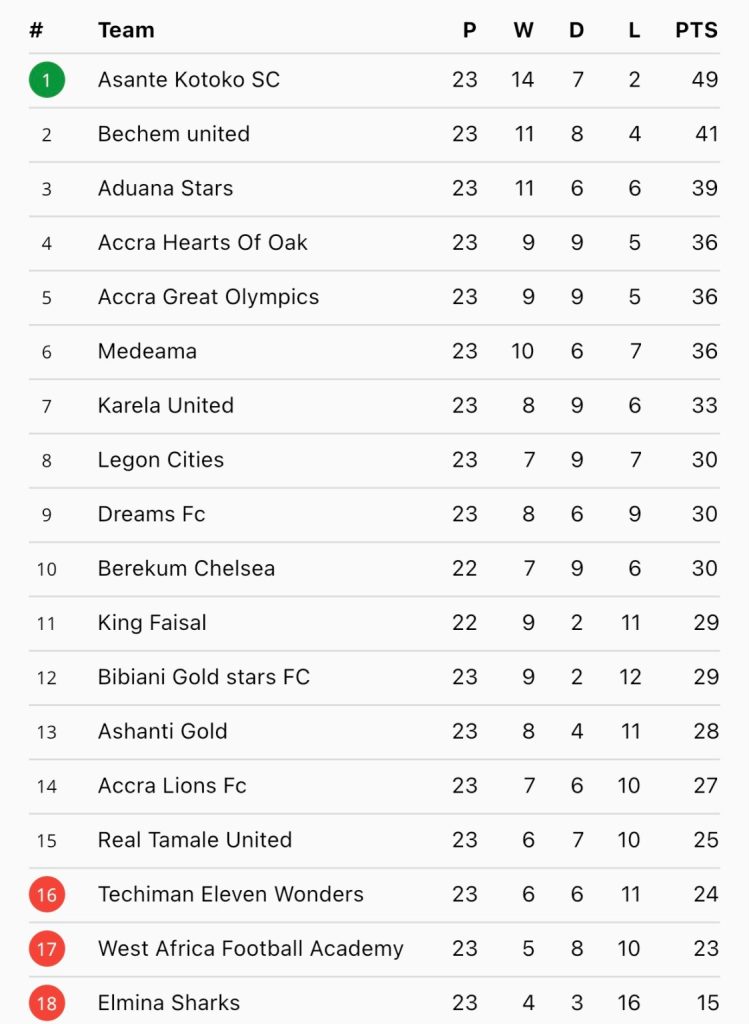Click the W column header

click(523, 30)
